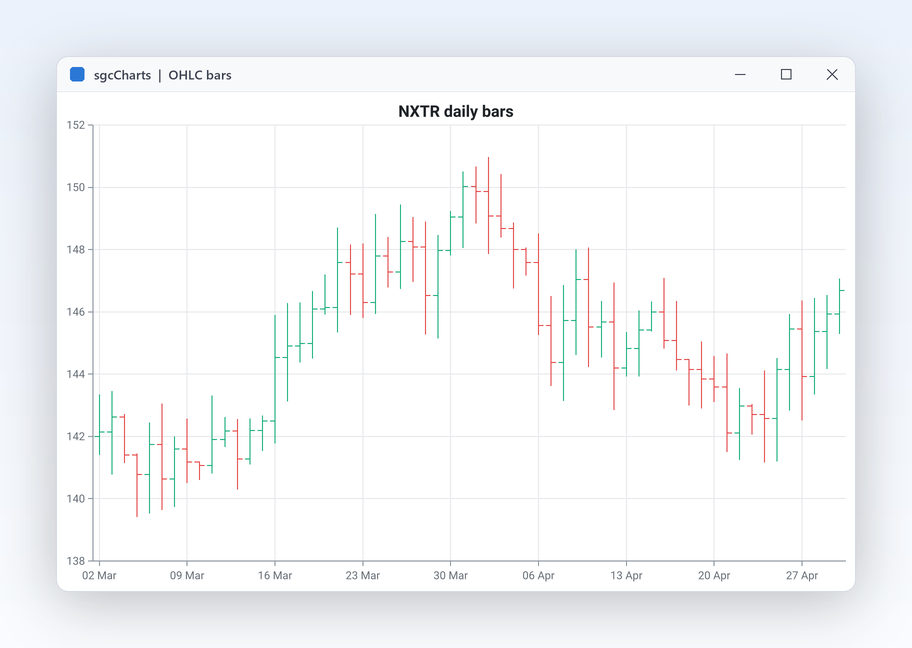Screen dimensions: 912x648
Task: Click the 138 y-axis label
Action: click(76, 561)
